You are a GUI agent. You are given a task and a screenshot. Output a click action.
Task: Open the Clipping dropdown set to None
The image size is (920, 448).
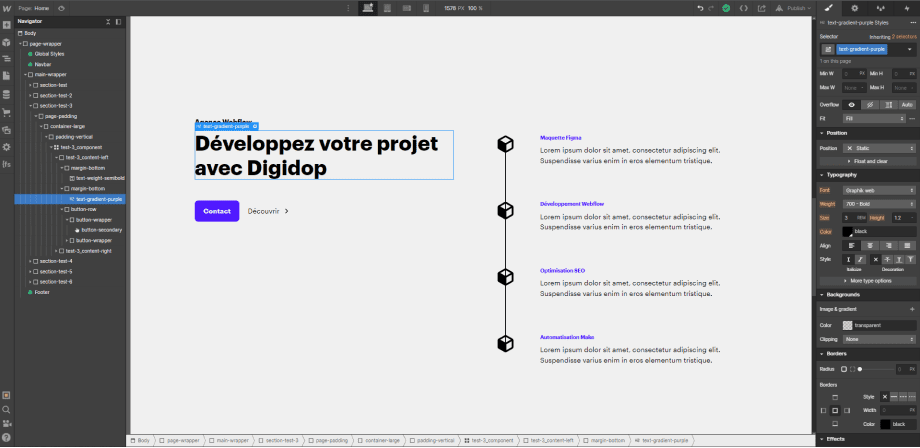click(x=879, y=340)
